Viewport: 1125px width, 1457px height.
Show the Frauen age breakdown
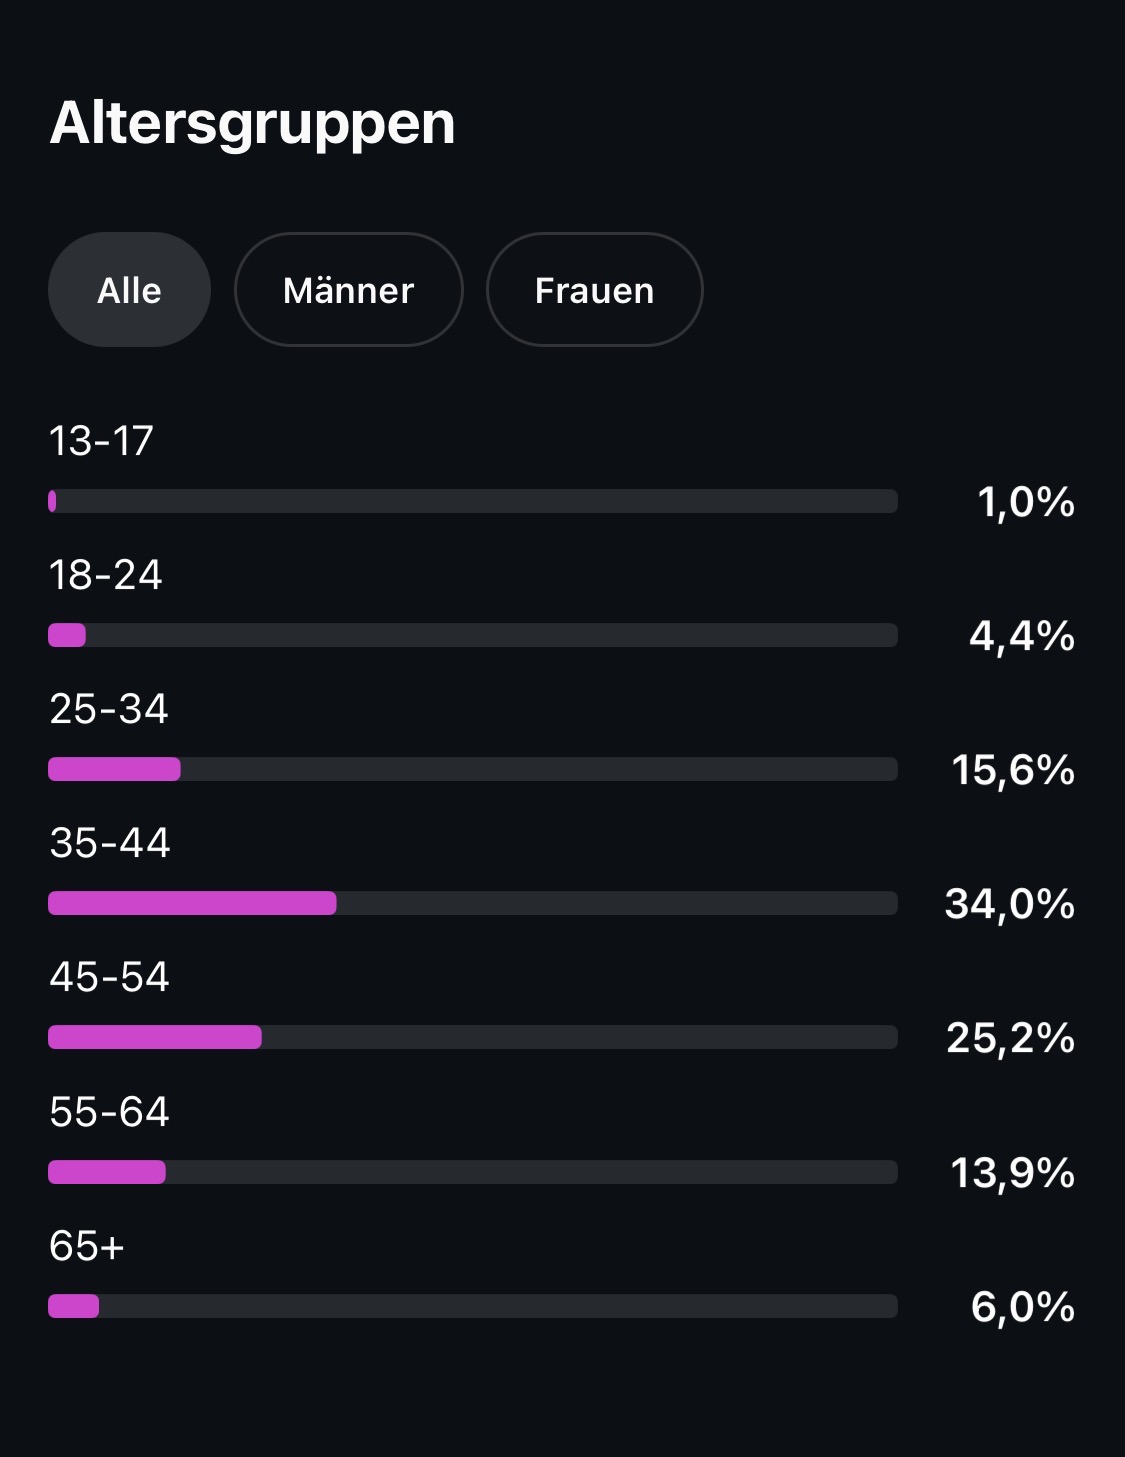[x=594, y=290]
